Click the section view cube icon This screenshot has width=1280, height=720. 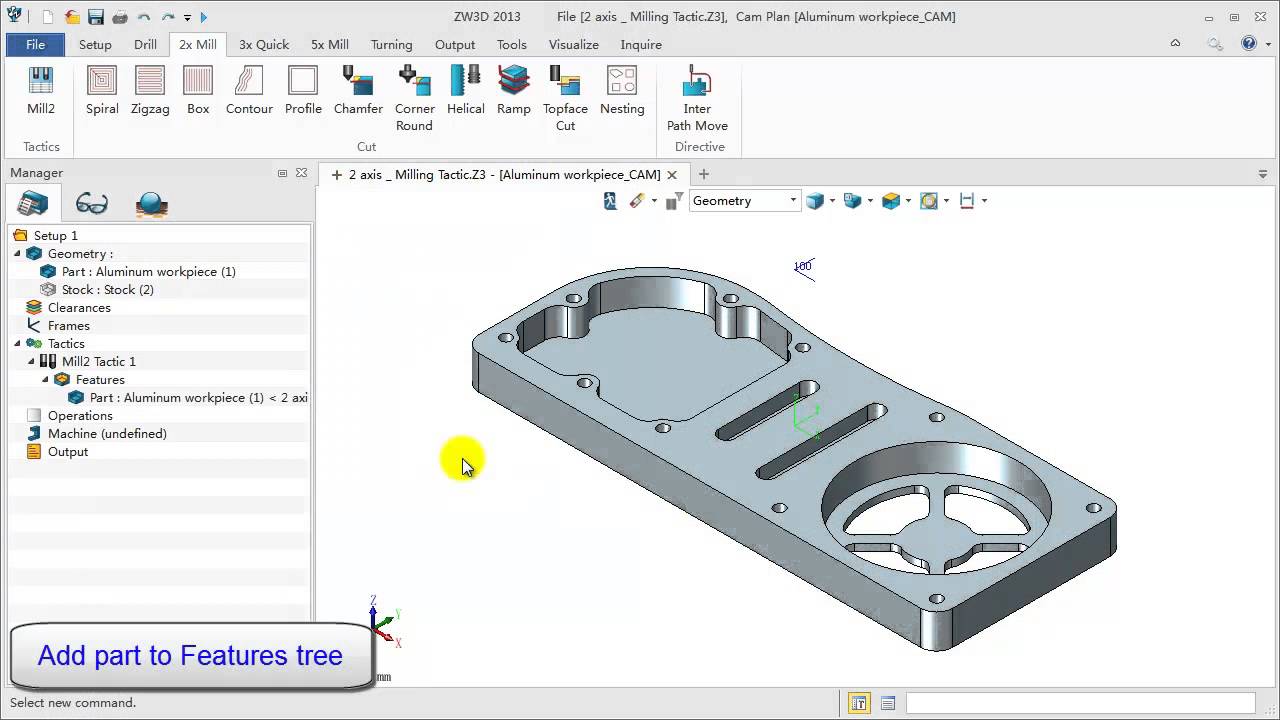coord(891,201)
